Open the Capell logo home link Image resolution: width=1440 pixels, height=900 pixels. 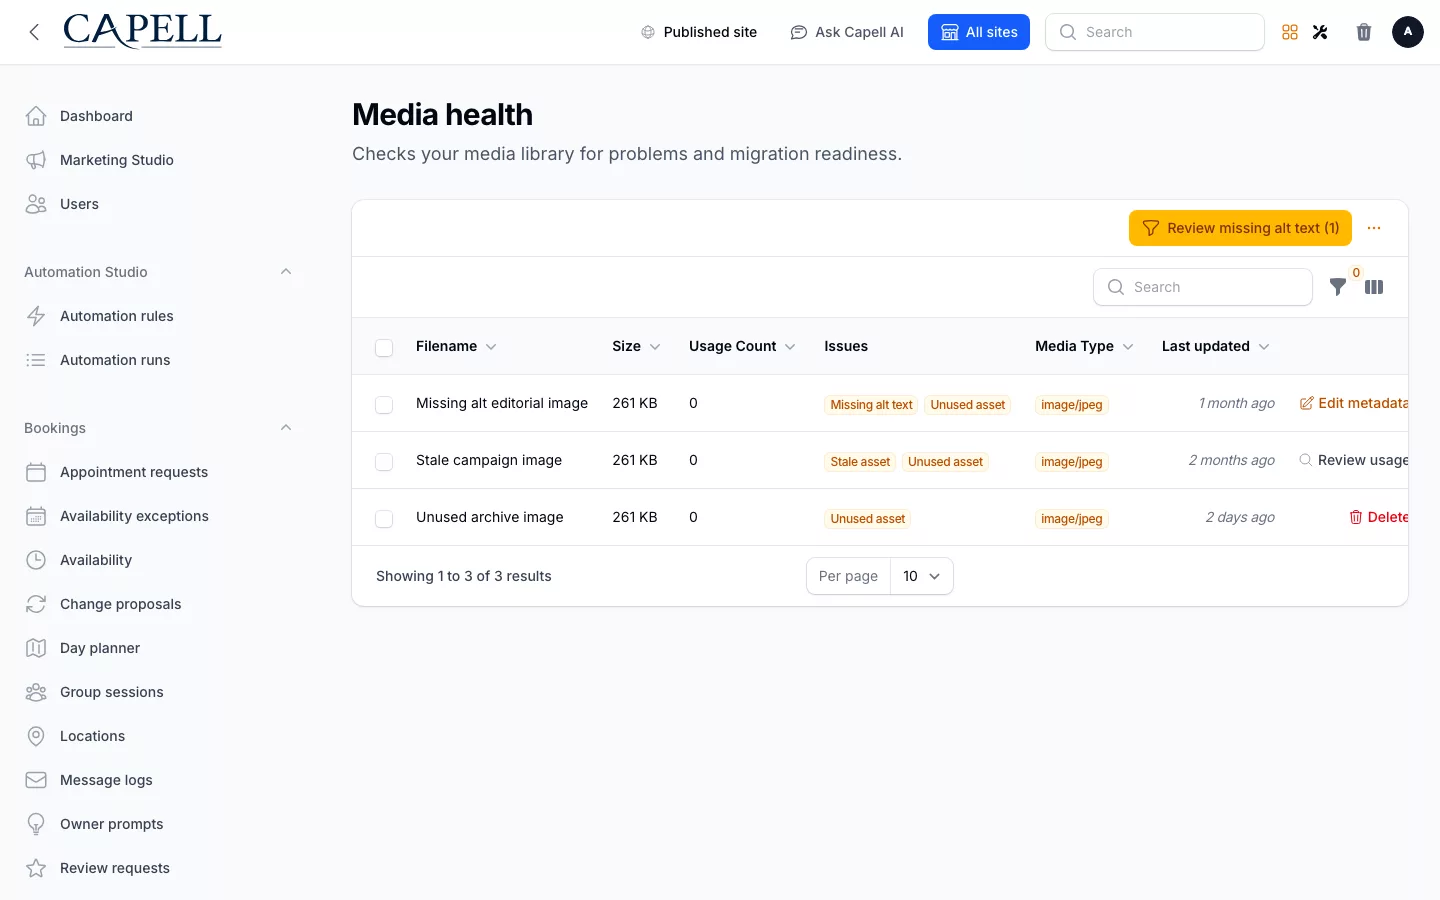[142, 31]
